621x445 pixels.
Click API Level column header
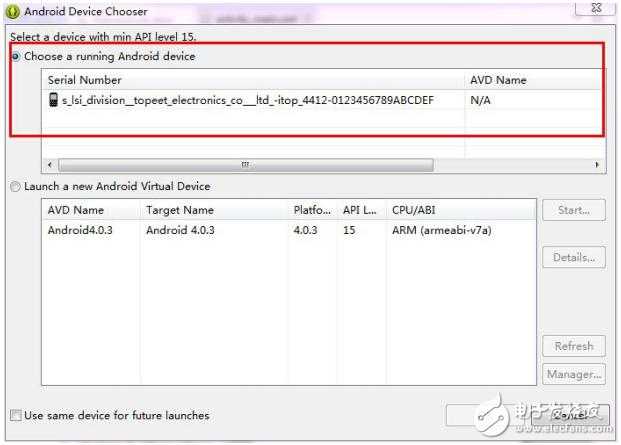(x=361, y=210)
